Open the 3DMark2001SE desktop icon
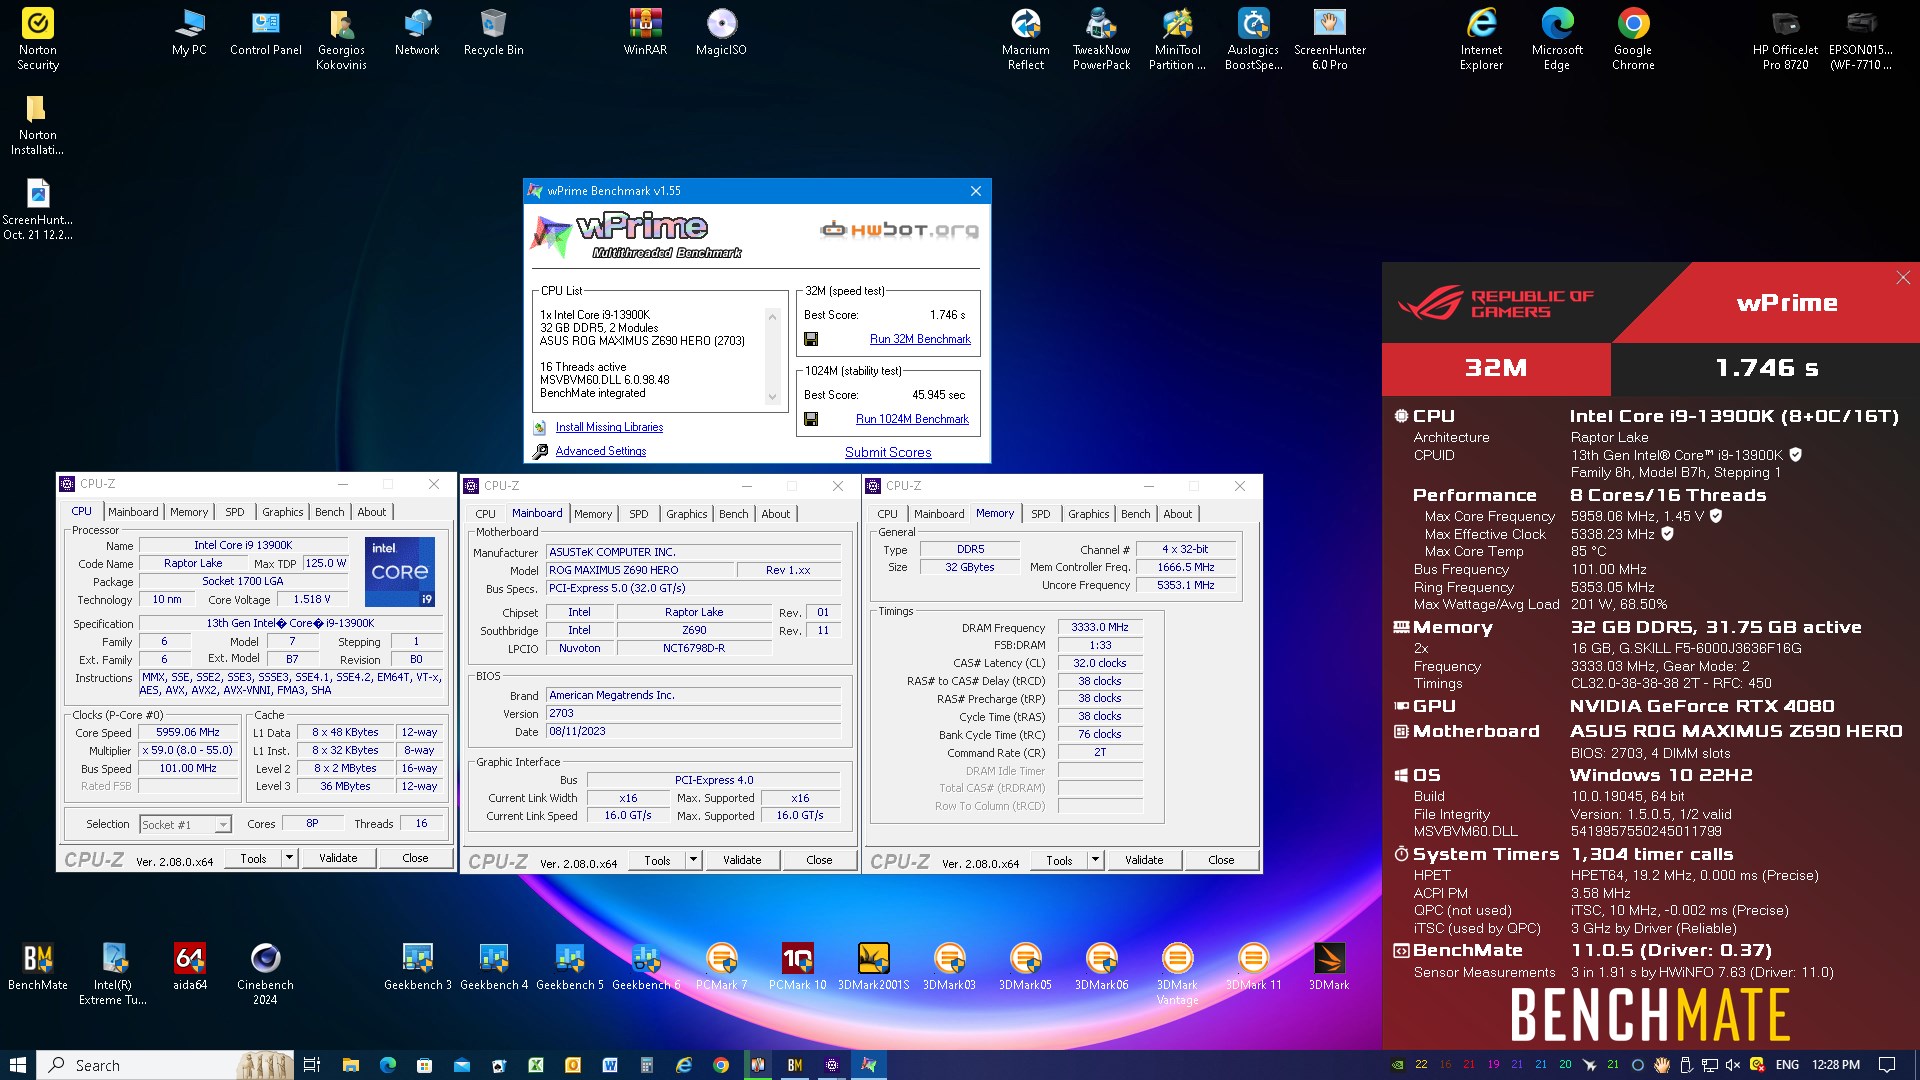 [874, 967]
